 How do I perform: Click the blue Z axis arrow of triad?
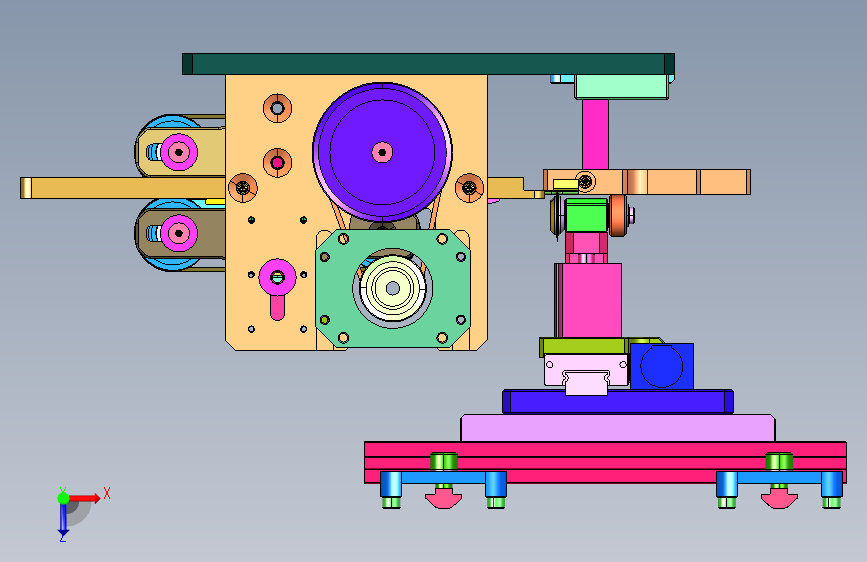tap(63, 519)
